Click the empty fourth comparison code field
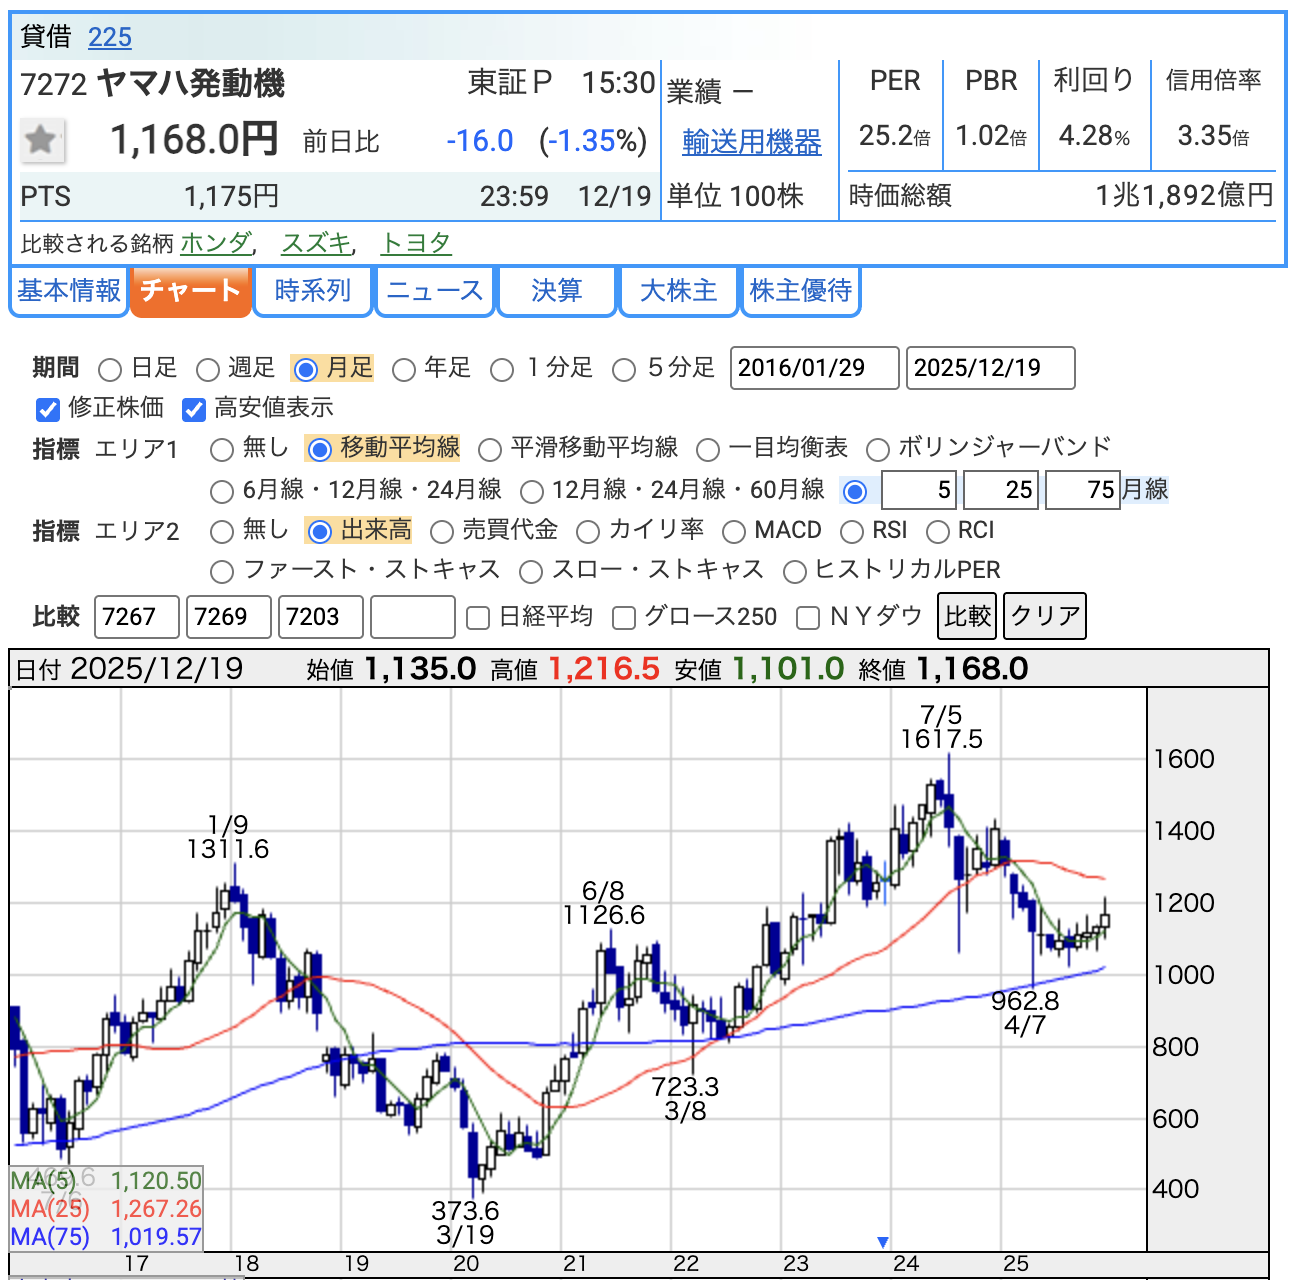 tap(412, 617)
